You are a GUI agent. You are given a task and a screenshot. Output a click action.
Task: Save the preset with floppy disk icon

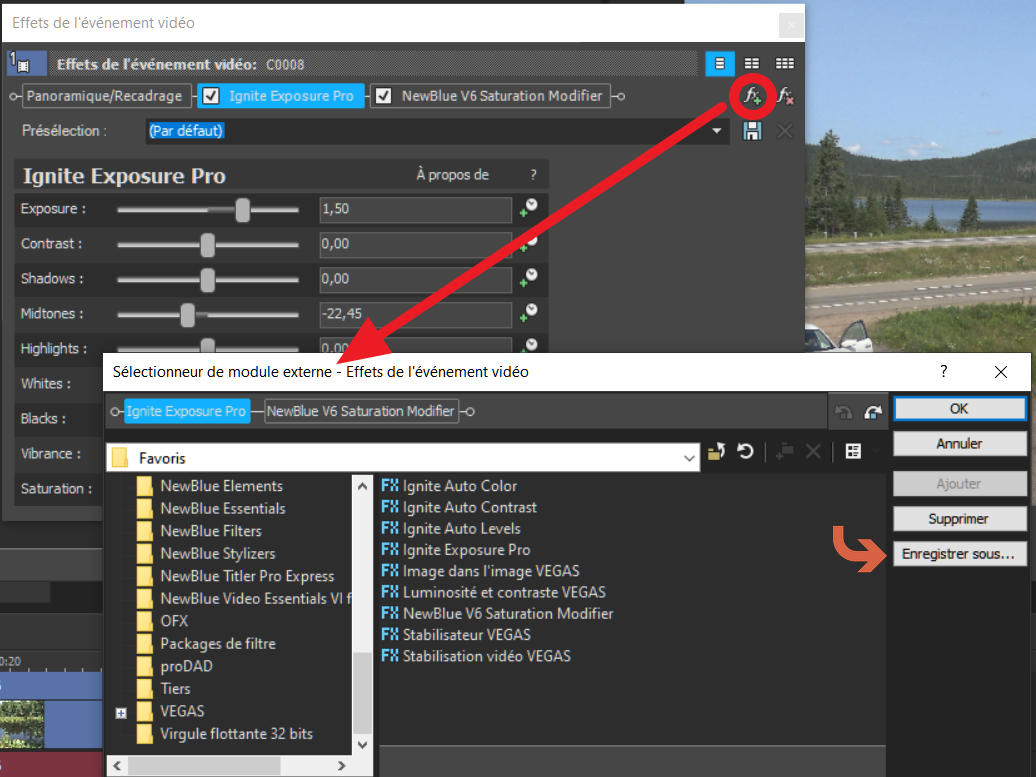(x=752, y=131)
